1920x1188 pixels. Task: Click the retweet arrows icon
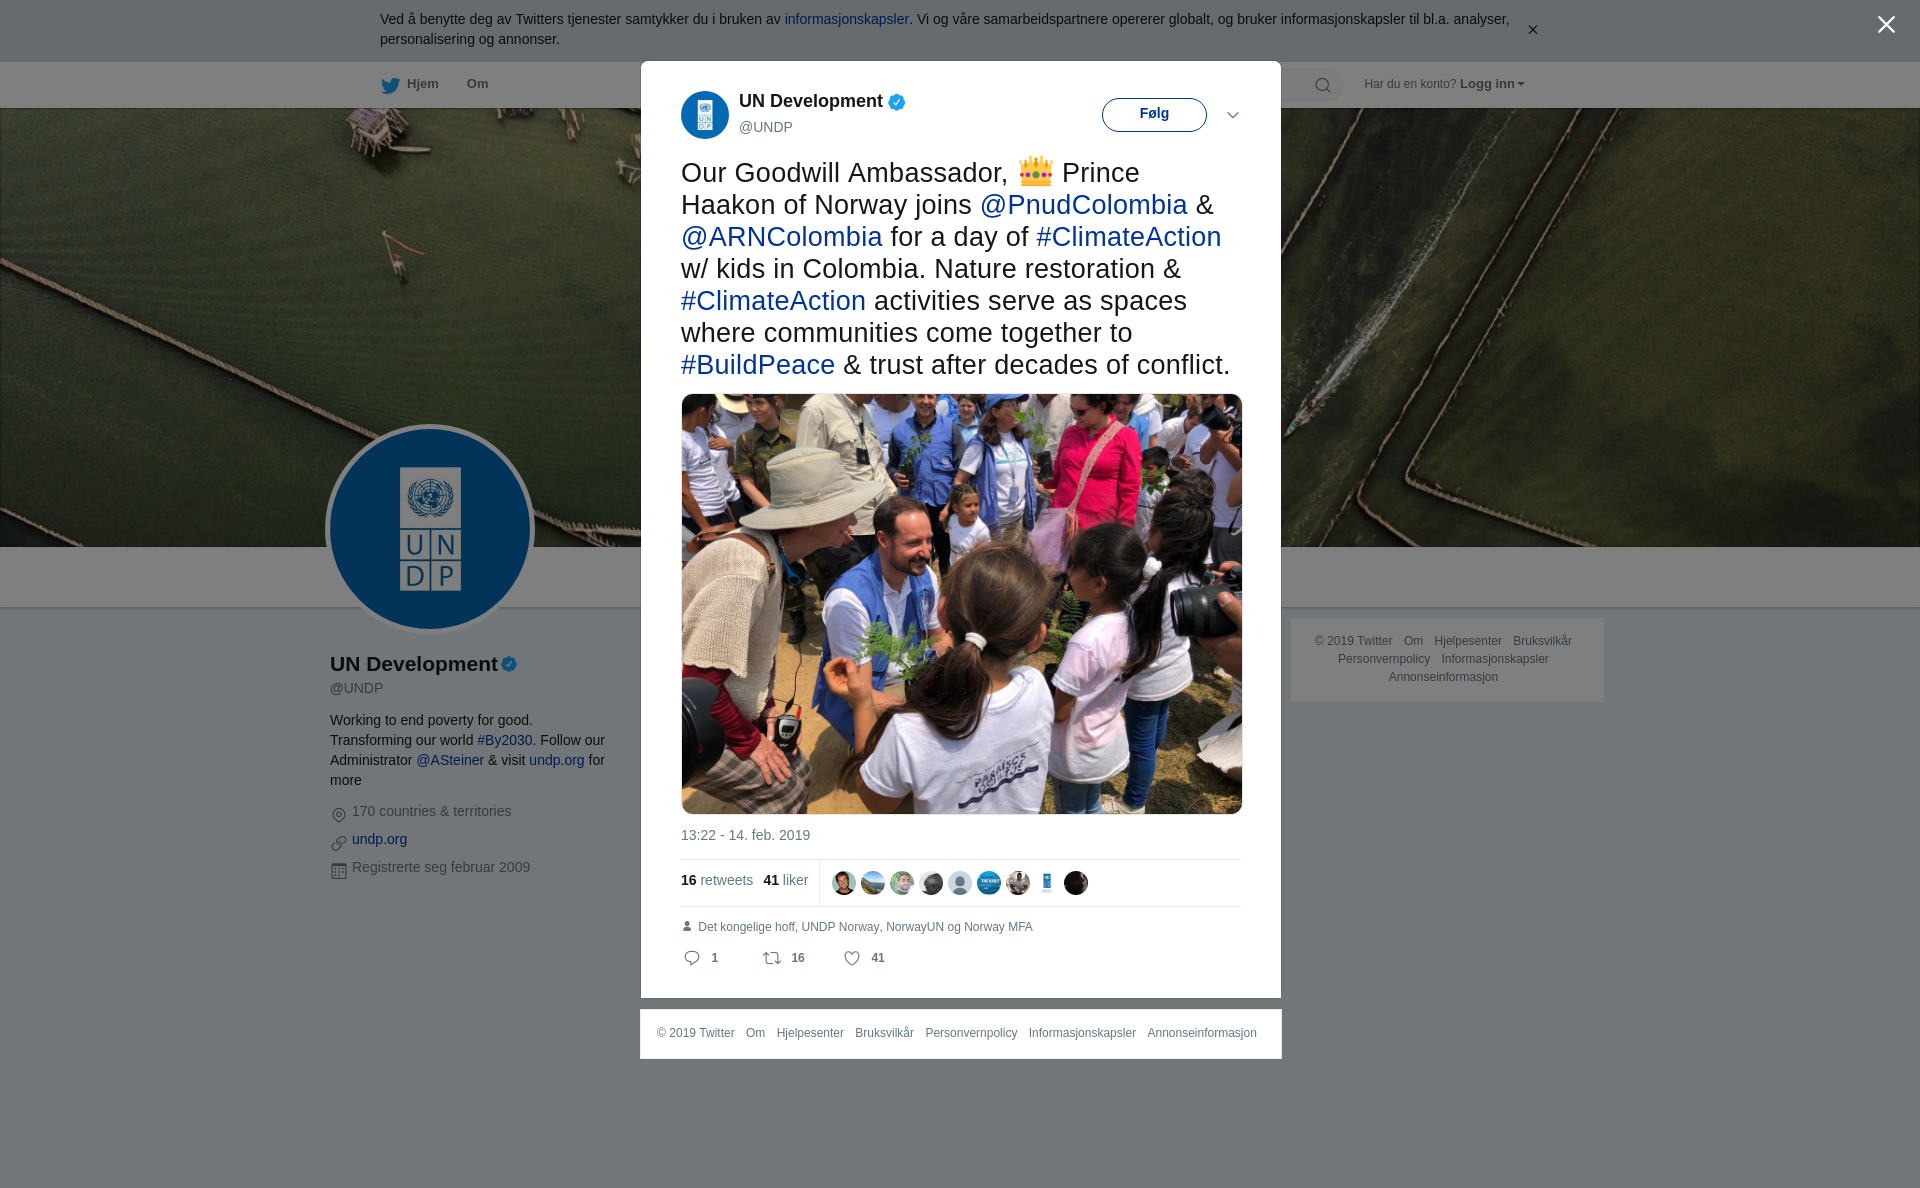click(x=772, y=958)
